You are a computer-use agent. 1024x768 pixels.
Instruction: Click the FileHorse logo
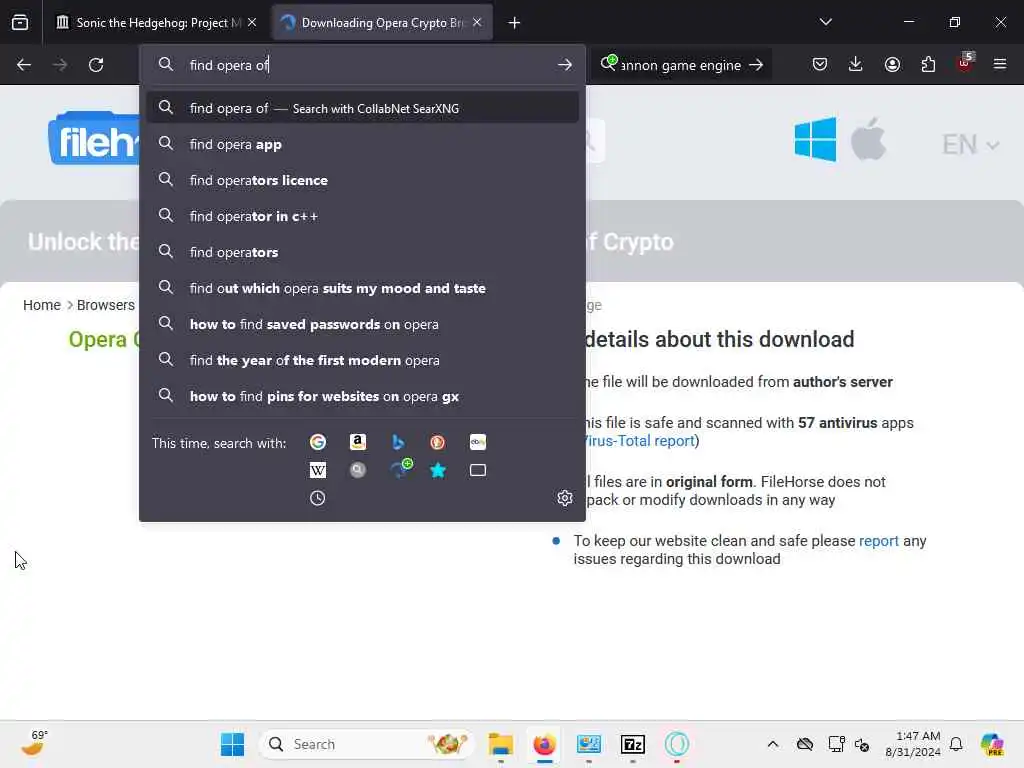(95, 138)
